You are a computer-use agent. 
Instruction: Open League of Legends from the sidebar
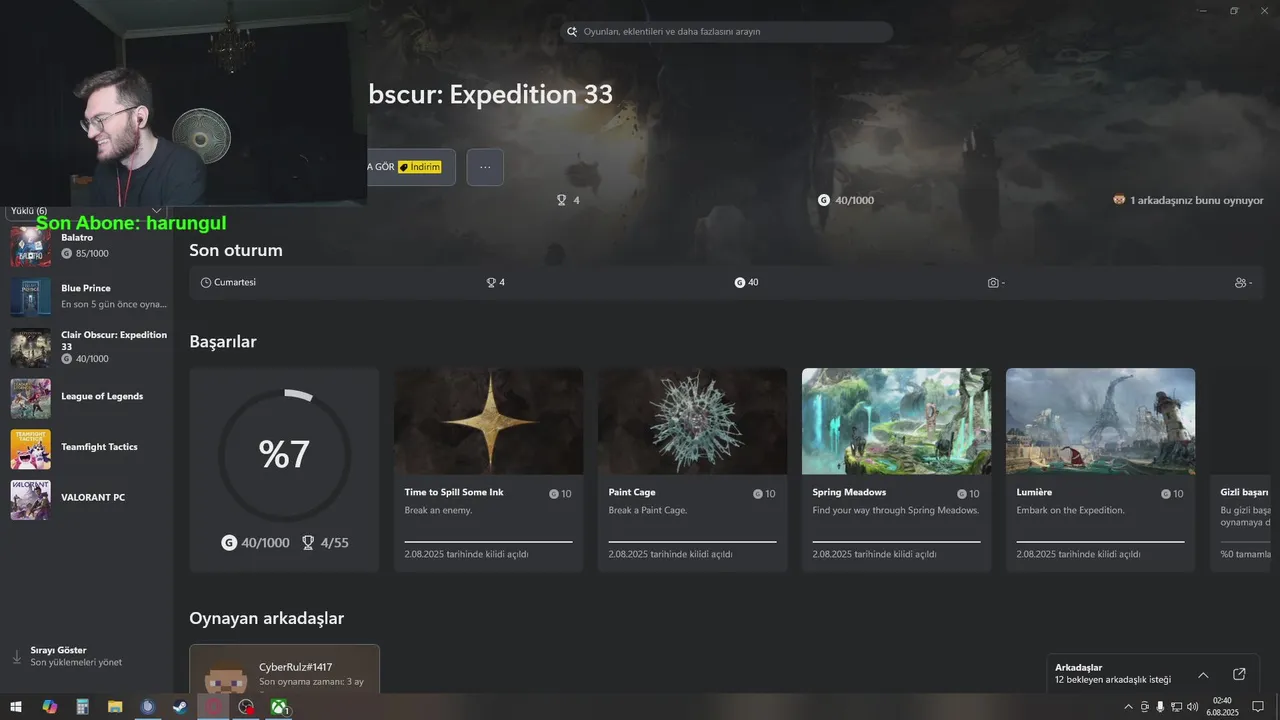(89, 398)
